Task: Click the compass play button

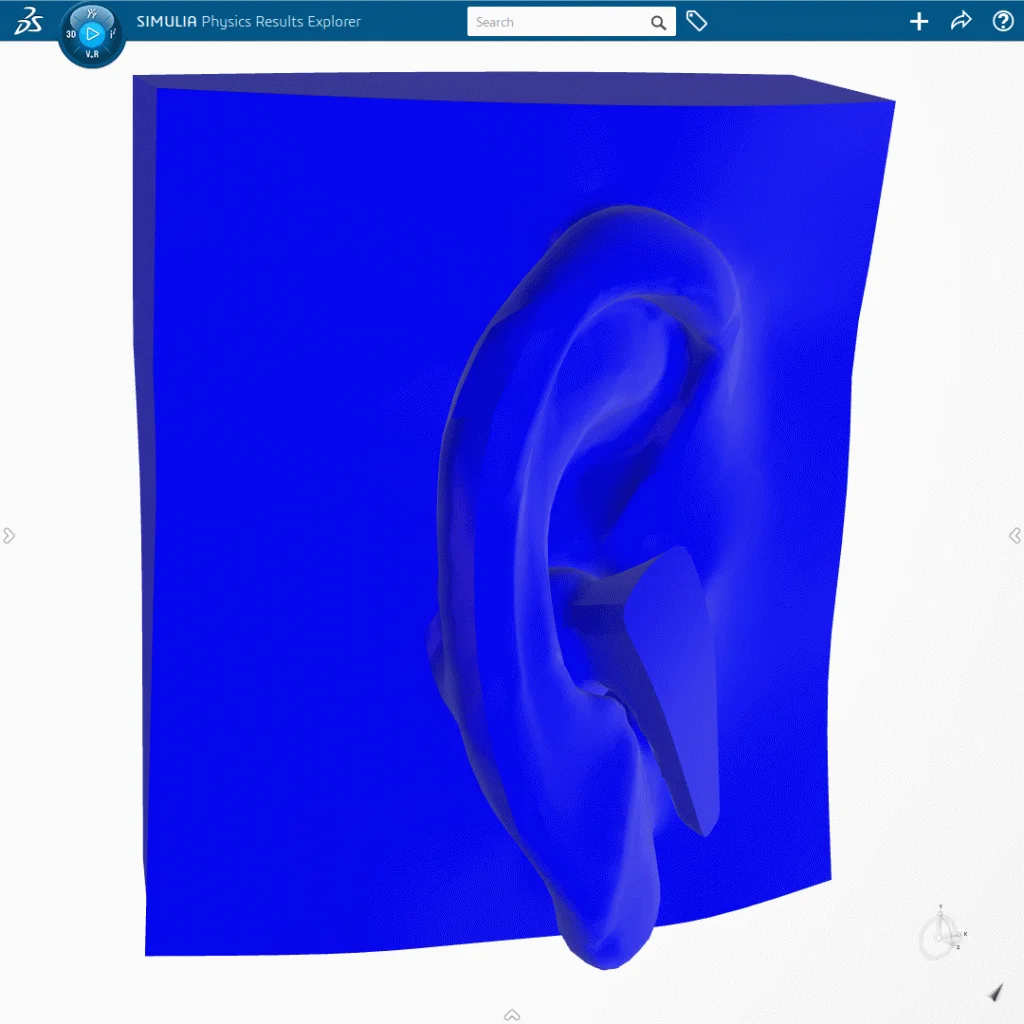Action: (92, 33)
